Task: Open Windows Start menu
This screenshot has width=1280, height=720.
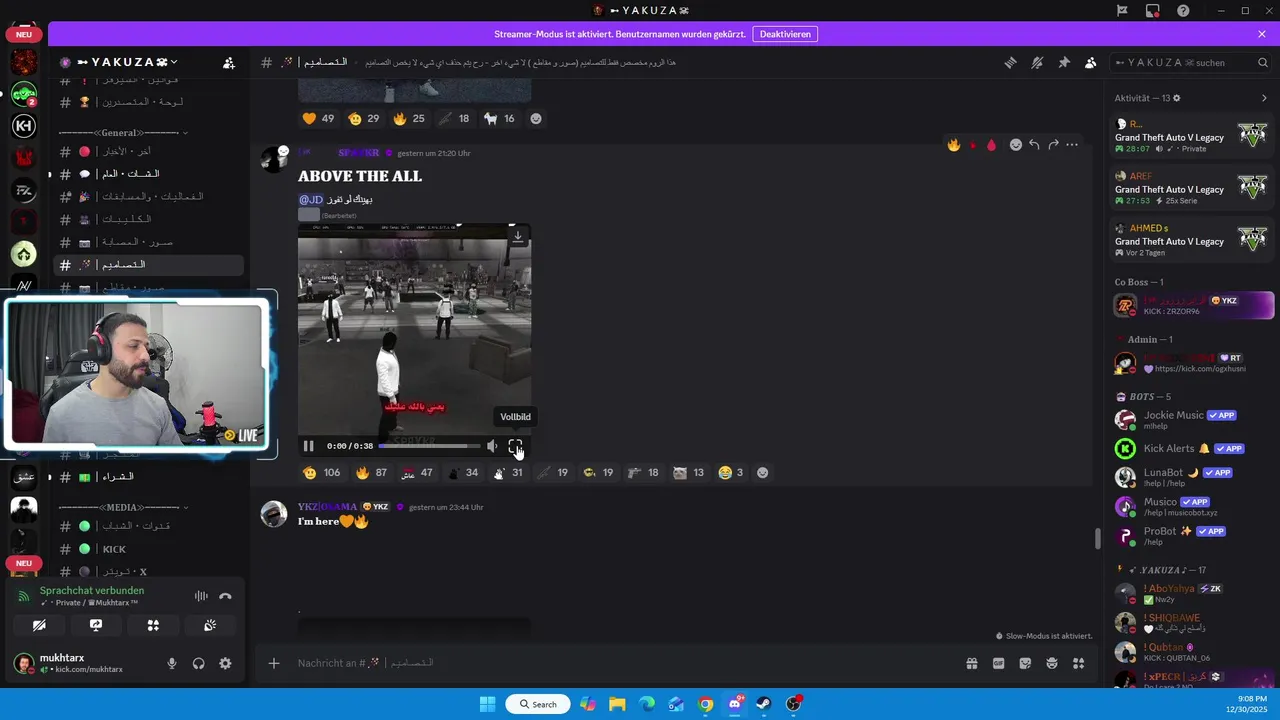Action: click(487, 704)
